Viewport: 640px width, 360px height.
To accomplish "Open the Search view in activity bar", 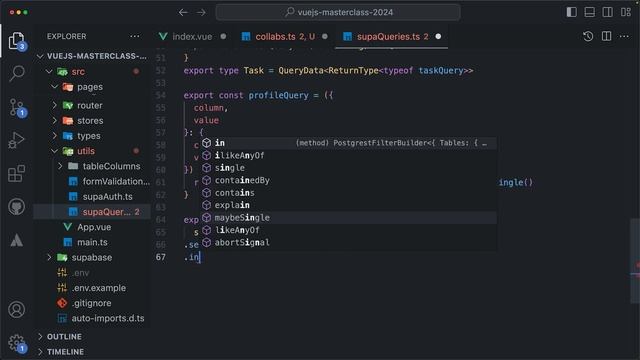I will pos(17,74).
